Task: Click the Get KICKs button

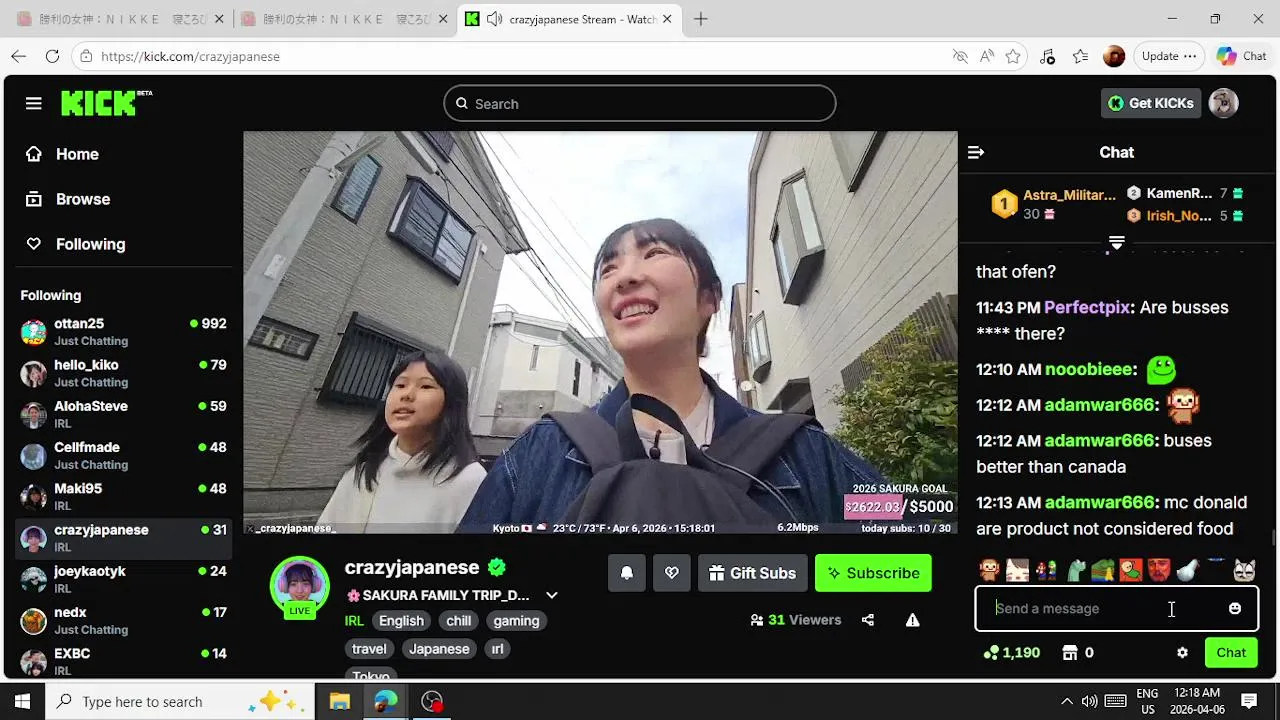Action: (x=1151, y=103)
